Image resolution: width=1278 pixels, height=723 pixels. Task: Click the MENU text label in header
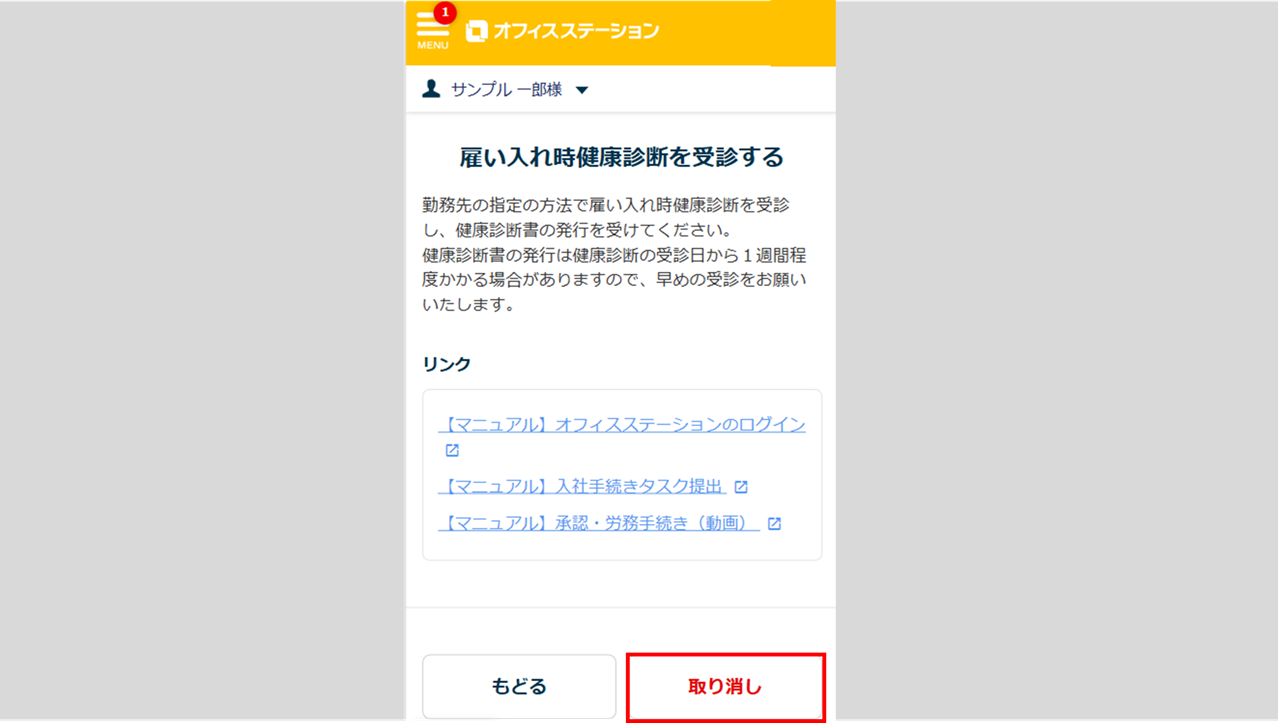433,46
